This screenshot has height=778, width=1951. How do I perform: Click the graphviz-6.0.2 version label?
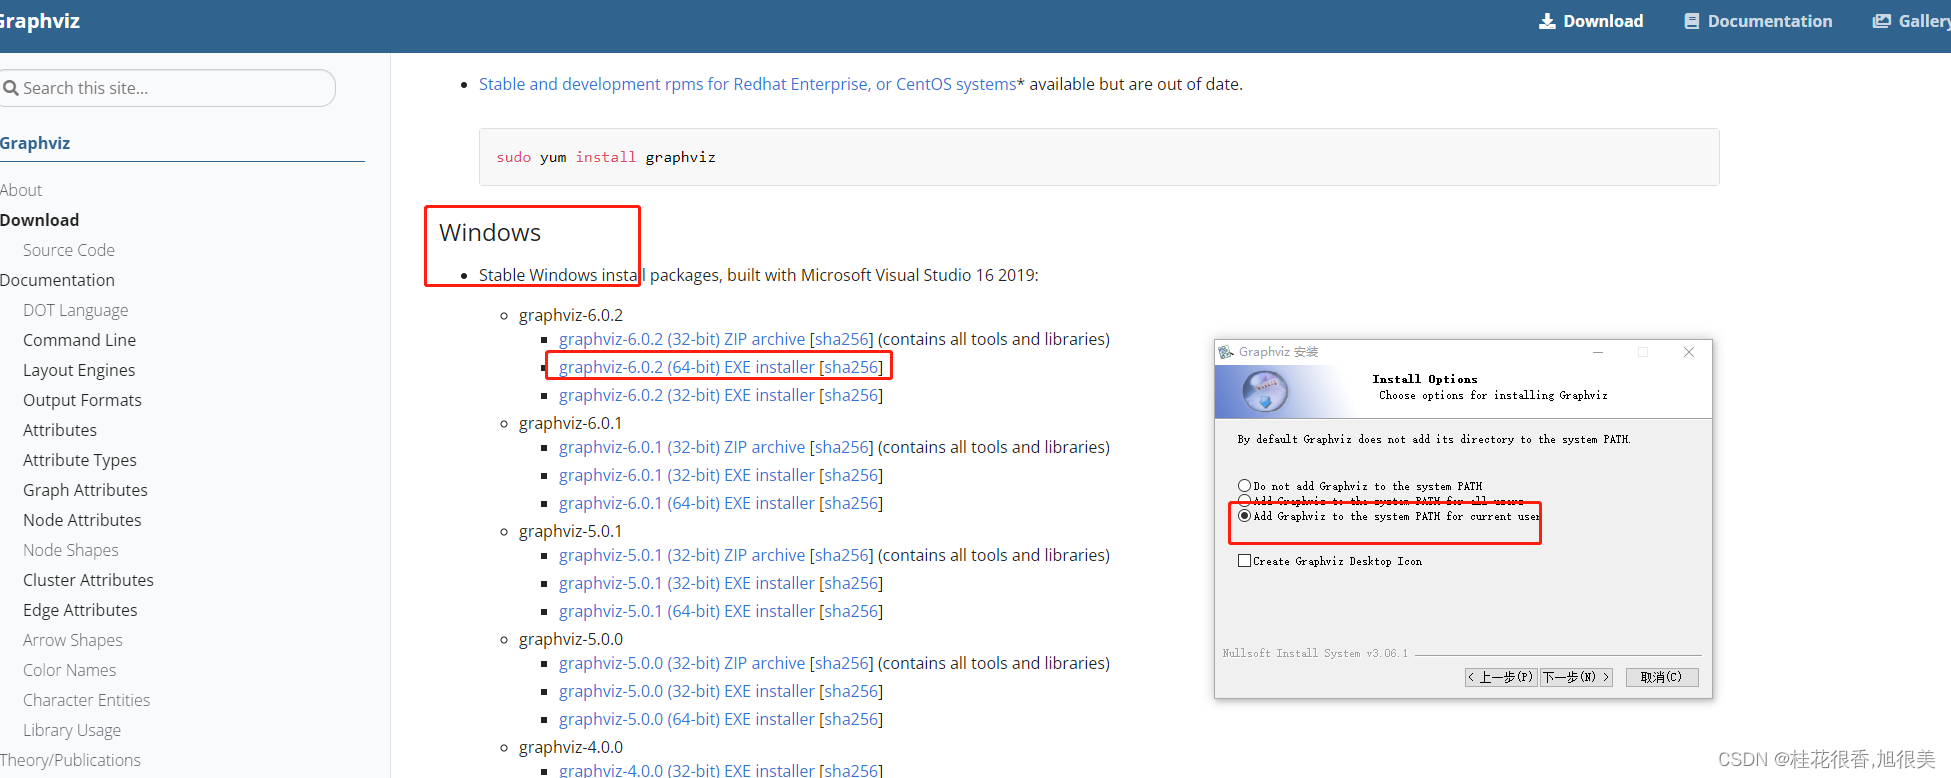[571, 315]
